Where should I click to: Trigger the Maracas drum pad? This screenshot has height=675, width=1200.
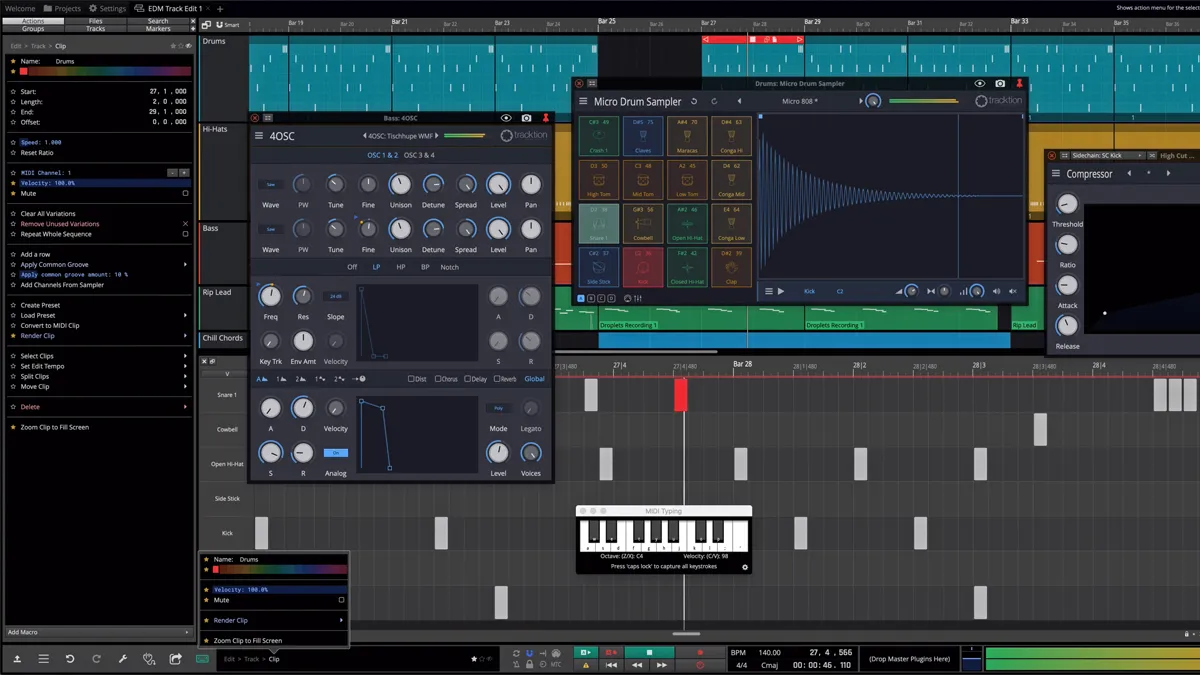pyautogui.click(x=687, y=136)
